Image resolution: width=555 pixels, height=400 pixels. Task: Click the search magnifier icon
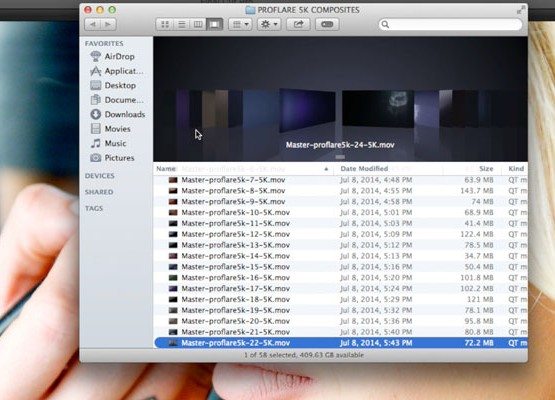tap(385, 24)
